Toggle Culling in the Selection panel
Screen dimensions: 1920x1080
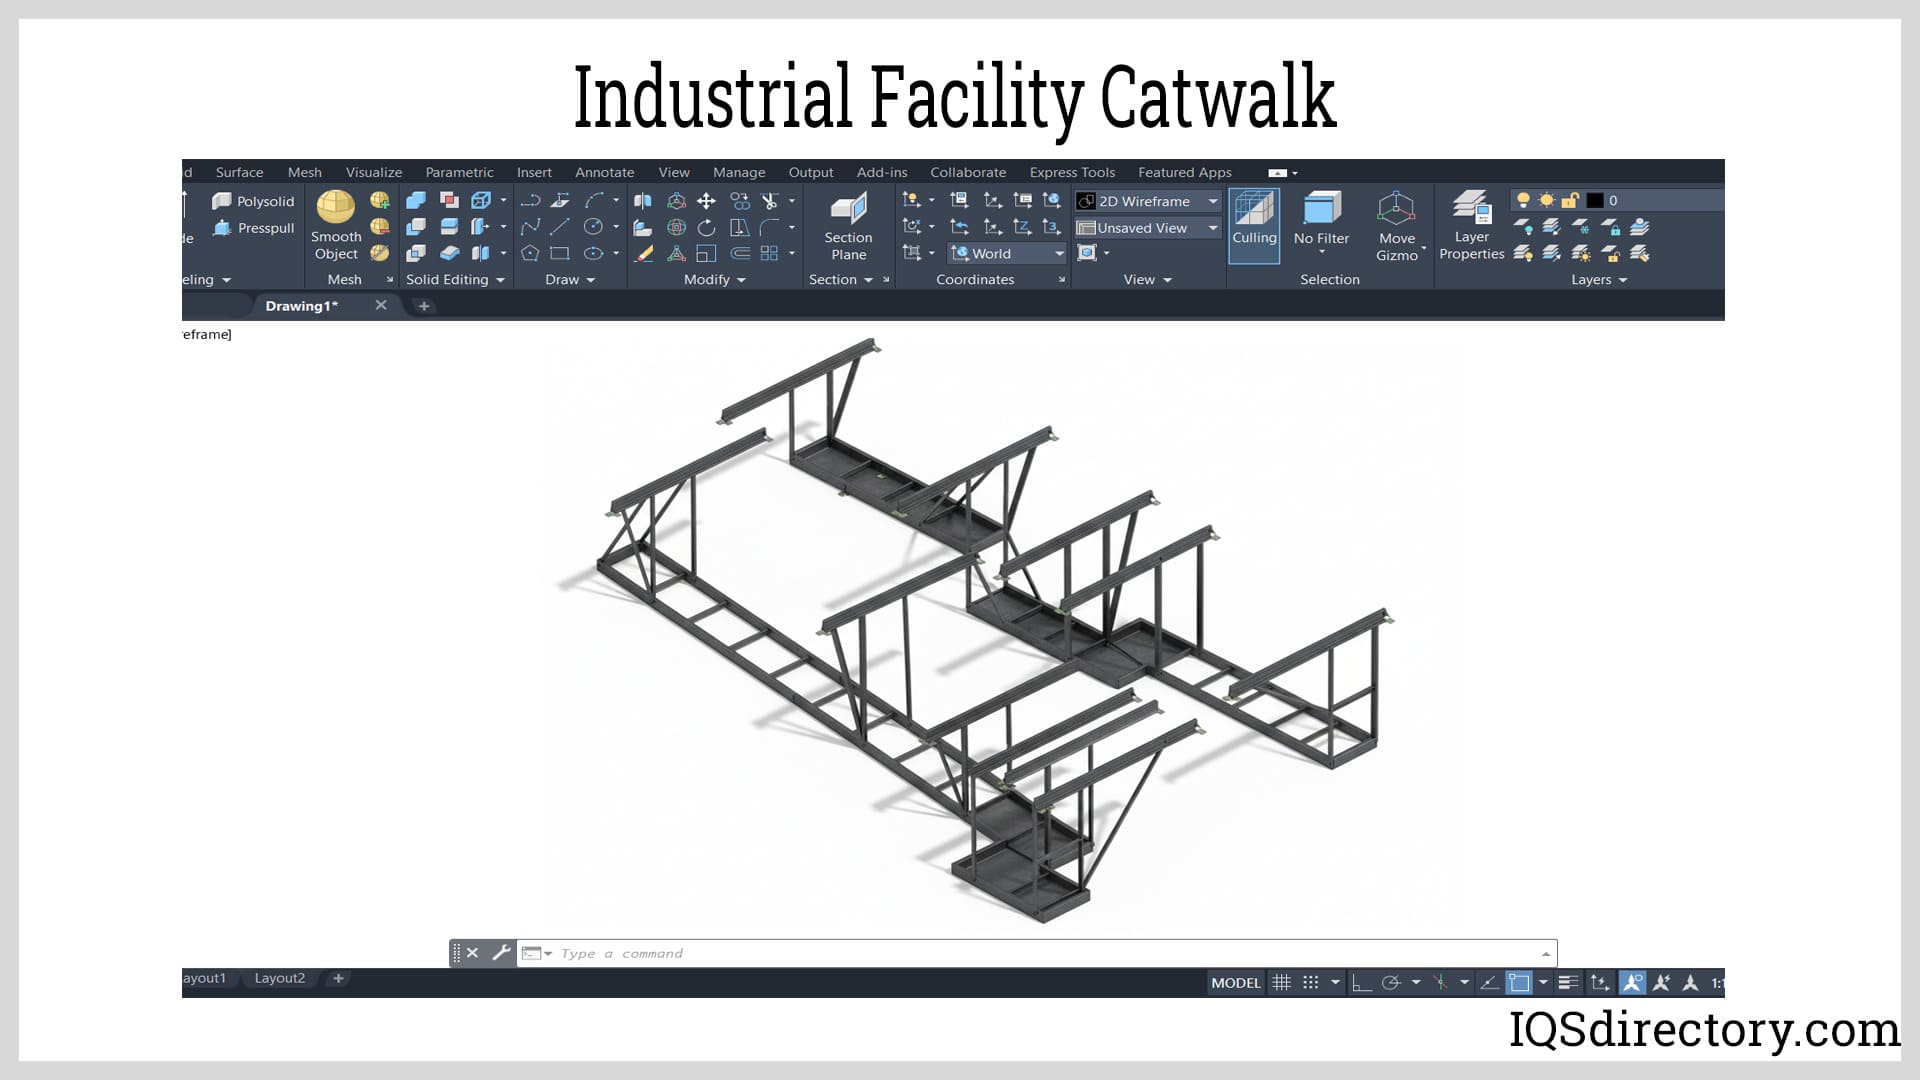pyautogui.click(x=1254, y=224)
